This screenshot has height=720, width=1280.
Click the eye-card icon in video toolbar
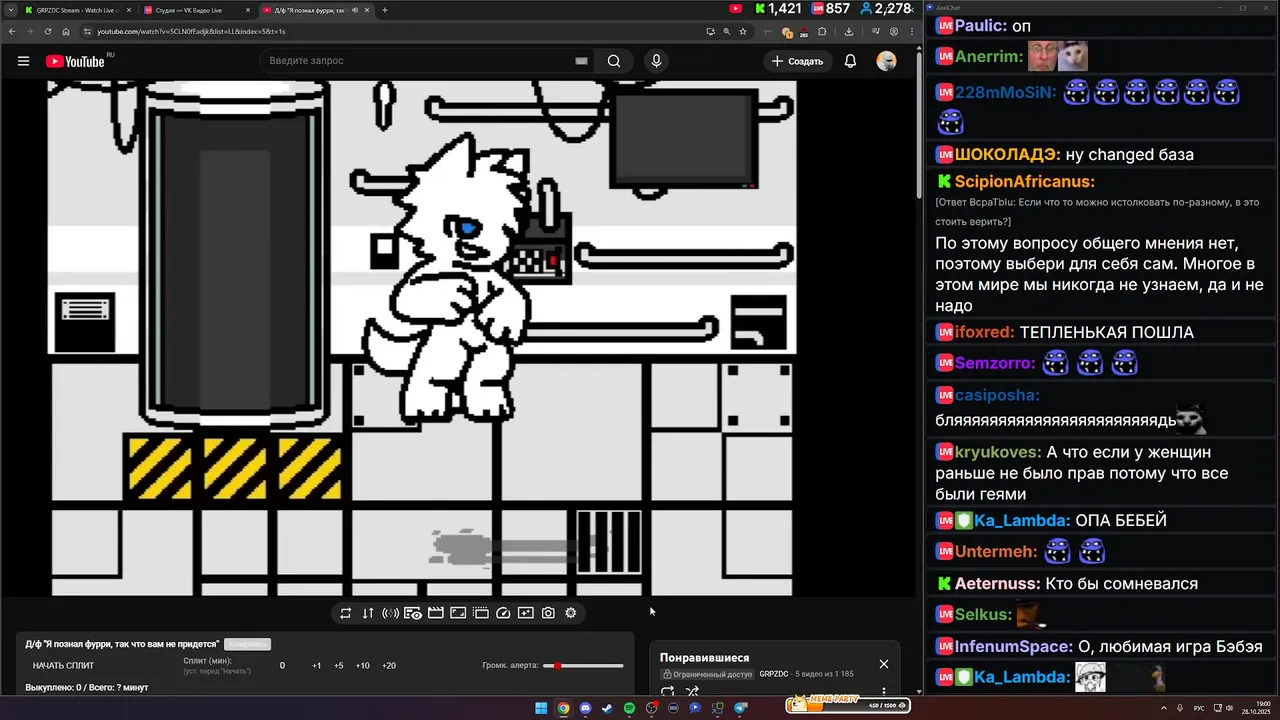tap(413, 613)
